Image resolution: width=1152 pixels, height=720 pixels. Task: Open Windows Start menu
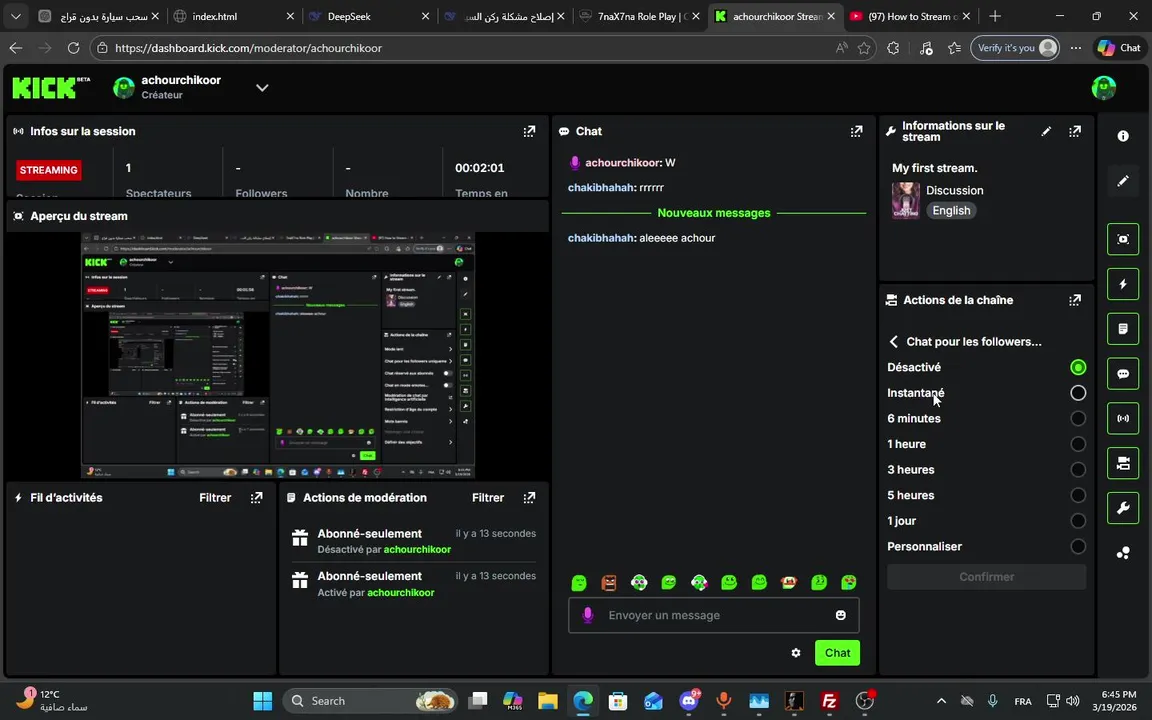click(262, 701)
